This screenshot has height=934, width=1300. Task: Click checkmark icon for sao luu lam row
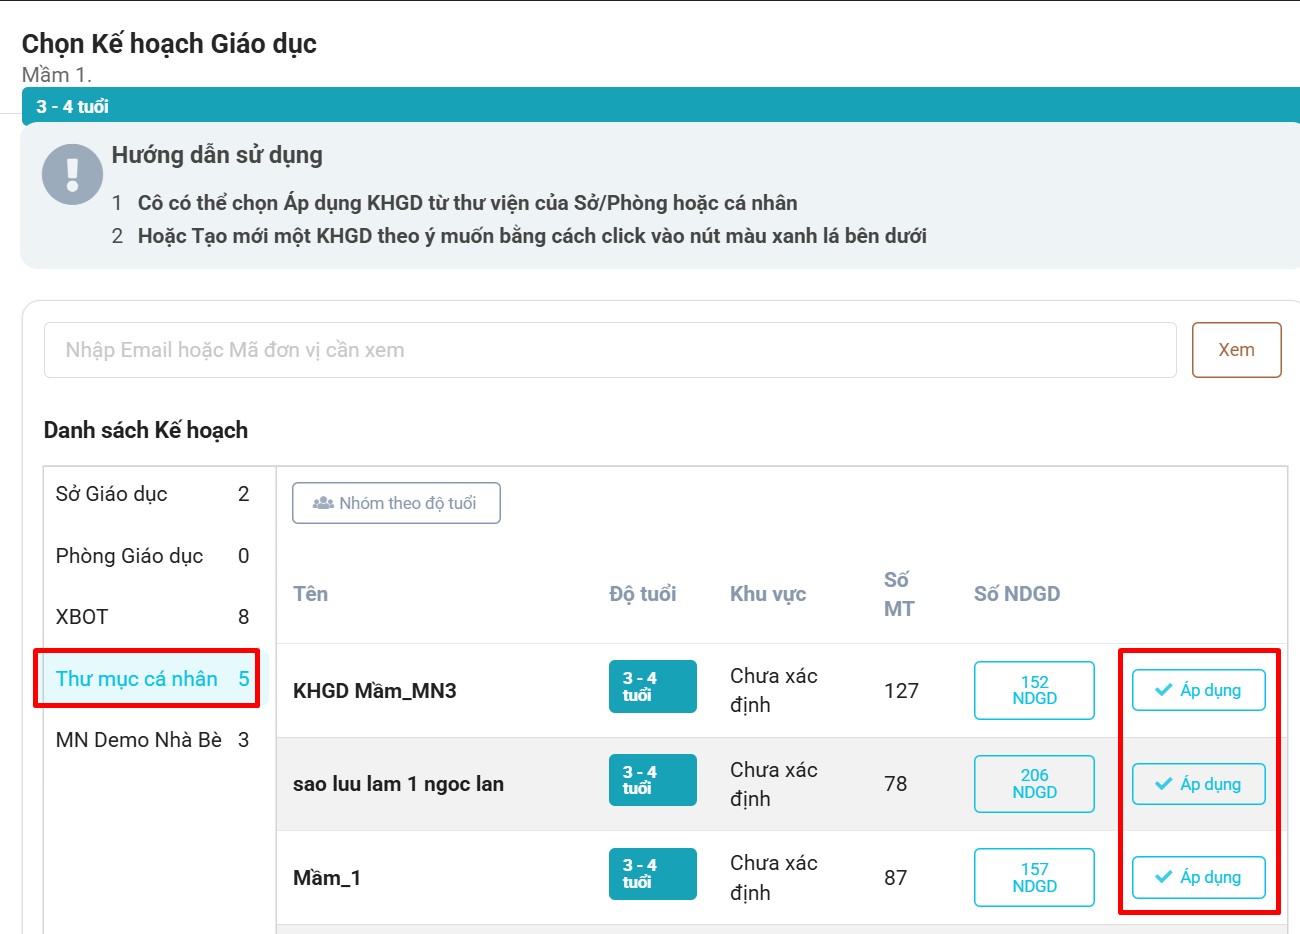(x=1163, y=784)
